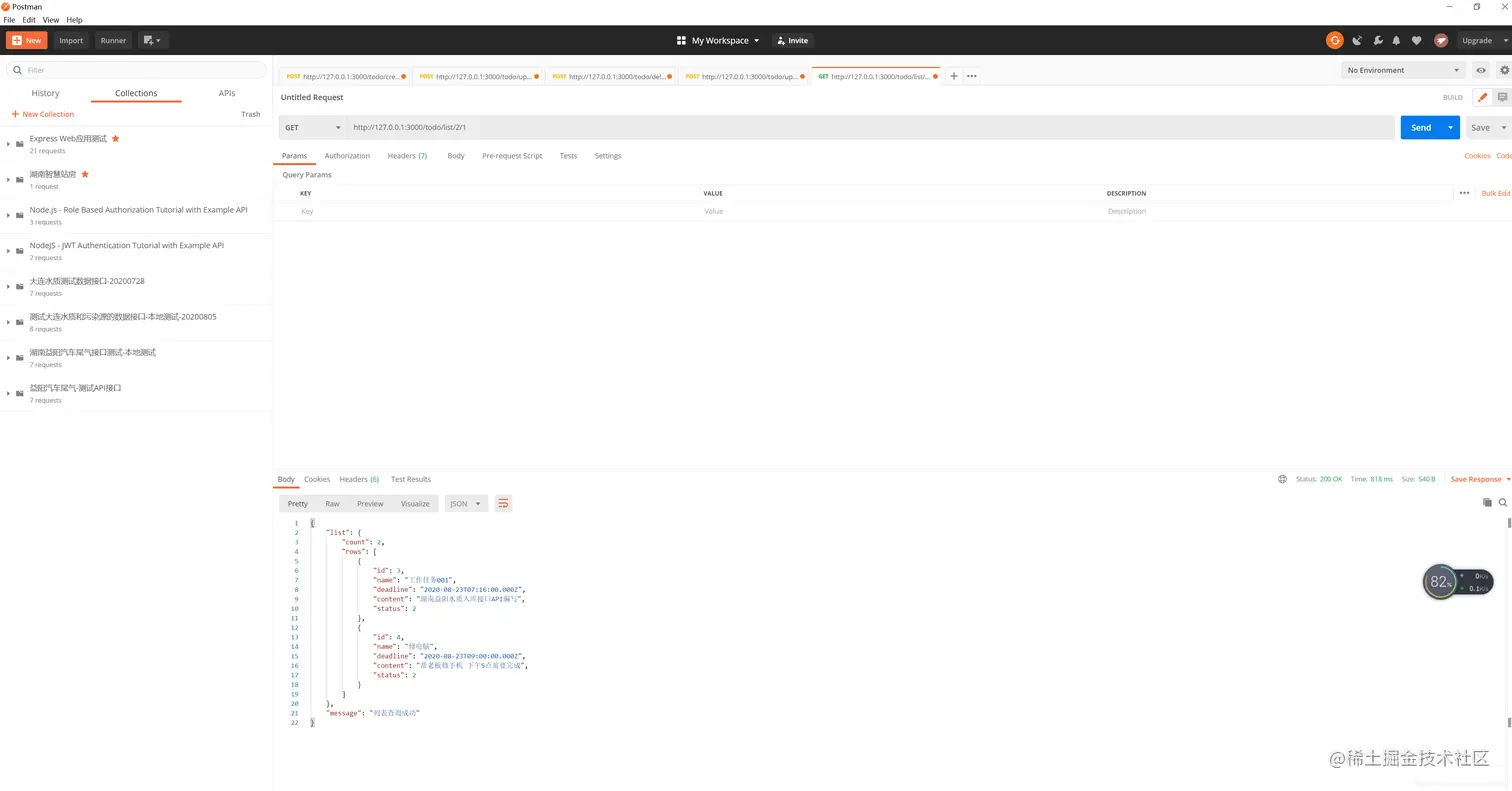Image resolution: width=1512 pixels, height=791 pixels.
Task: Open the Pre-request Script tab
Action: click(x=512, y=156)
